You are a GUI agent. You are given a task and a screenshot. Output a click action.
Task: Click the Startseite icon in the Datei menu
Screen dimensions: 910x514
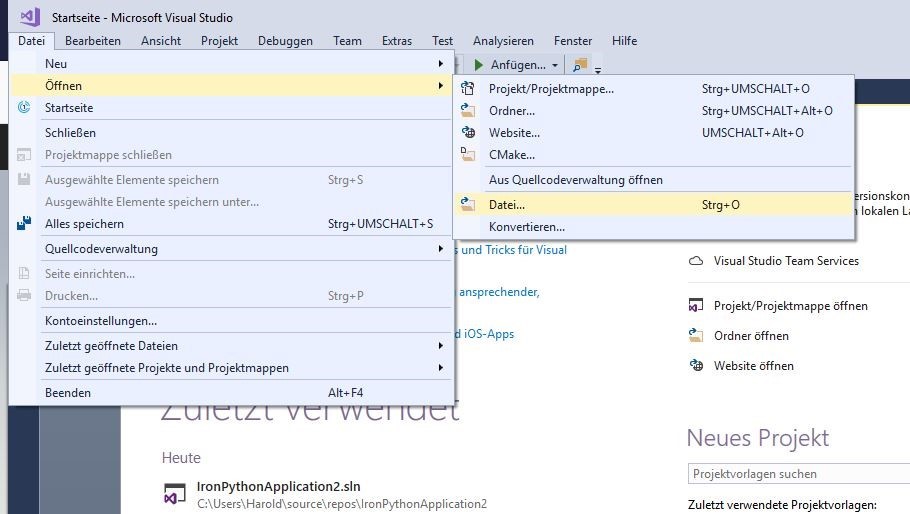(x=25, y=108)
